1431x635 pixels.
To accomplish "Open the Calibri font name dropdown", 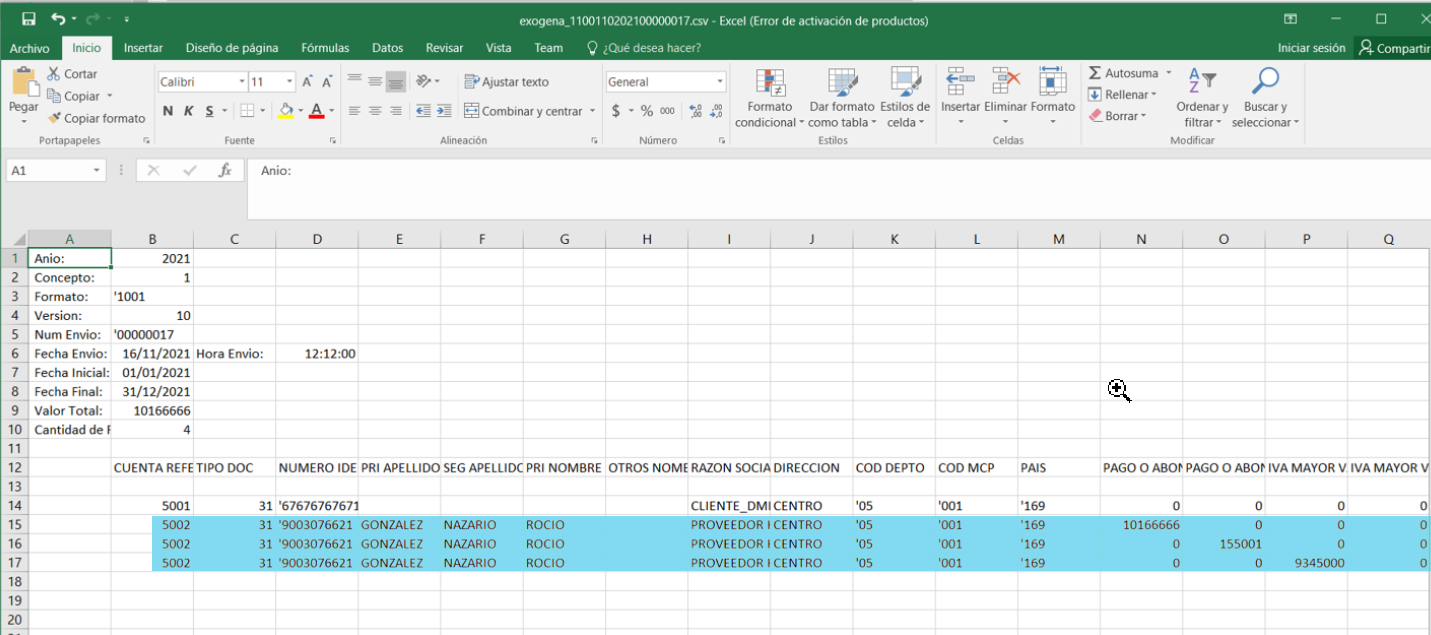I will pos(241,82).
